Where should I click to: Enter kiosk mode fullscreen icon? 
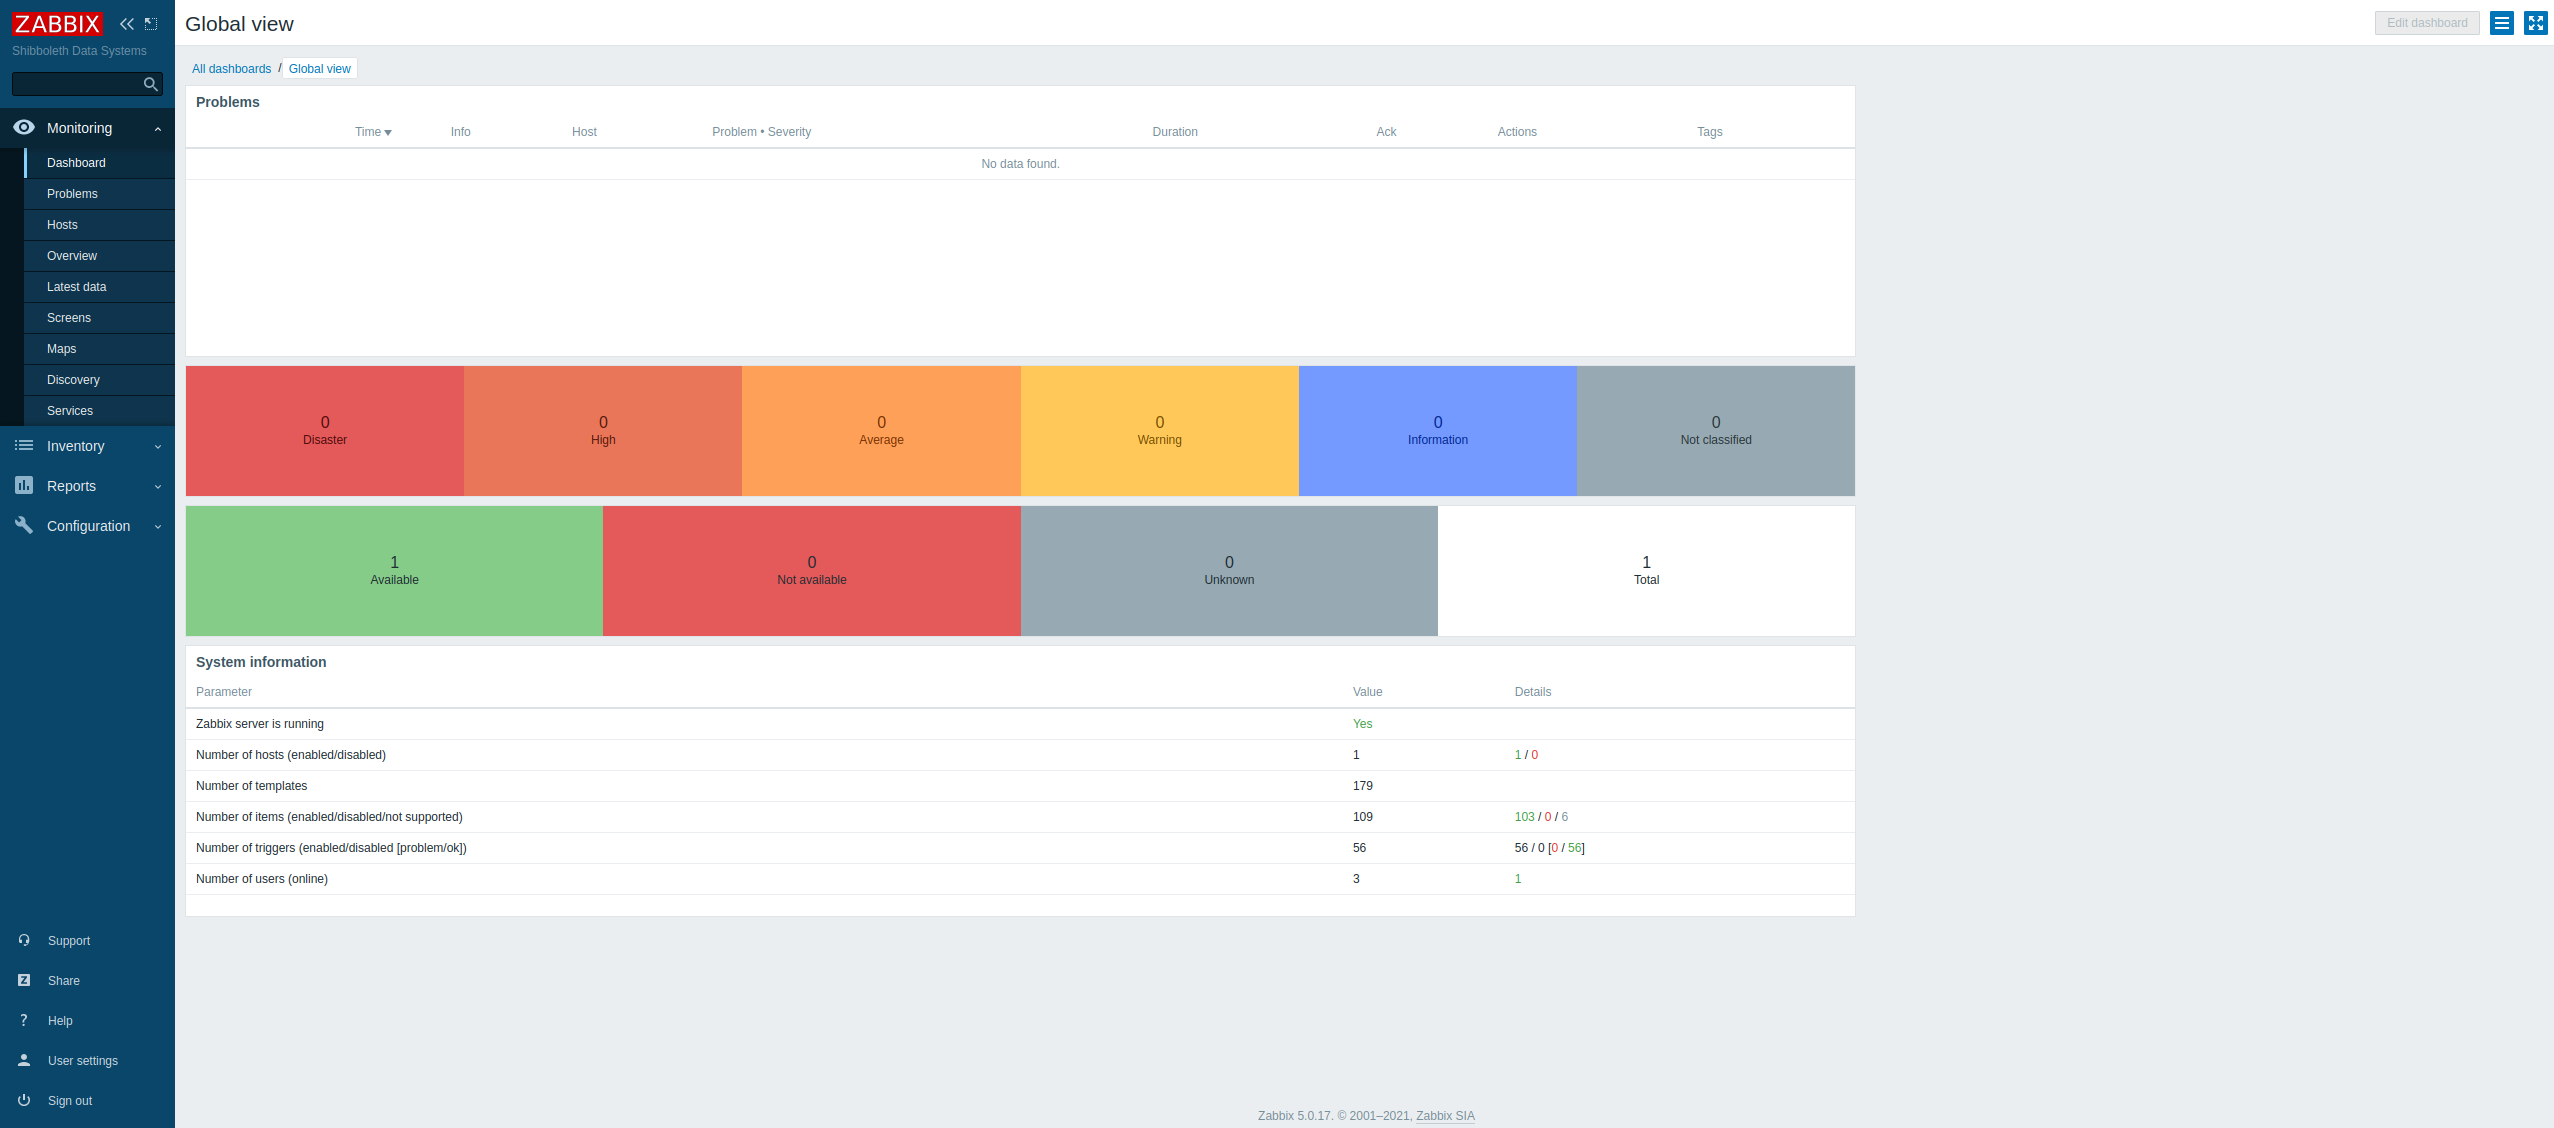tap(2535, 23)
